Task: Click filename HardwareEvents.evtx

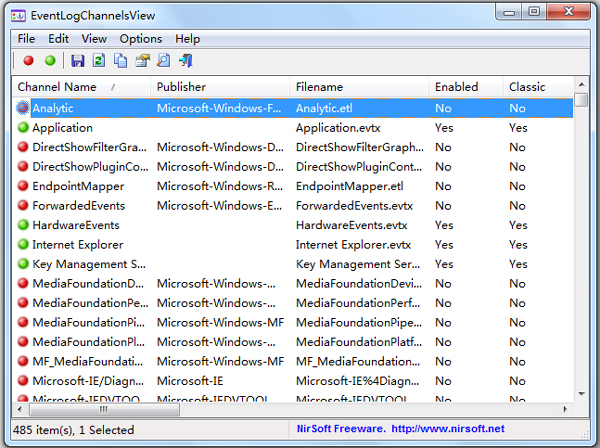Action: point(352,225)
